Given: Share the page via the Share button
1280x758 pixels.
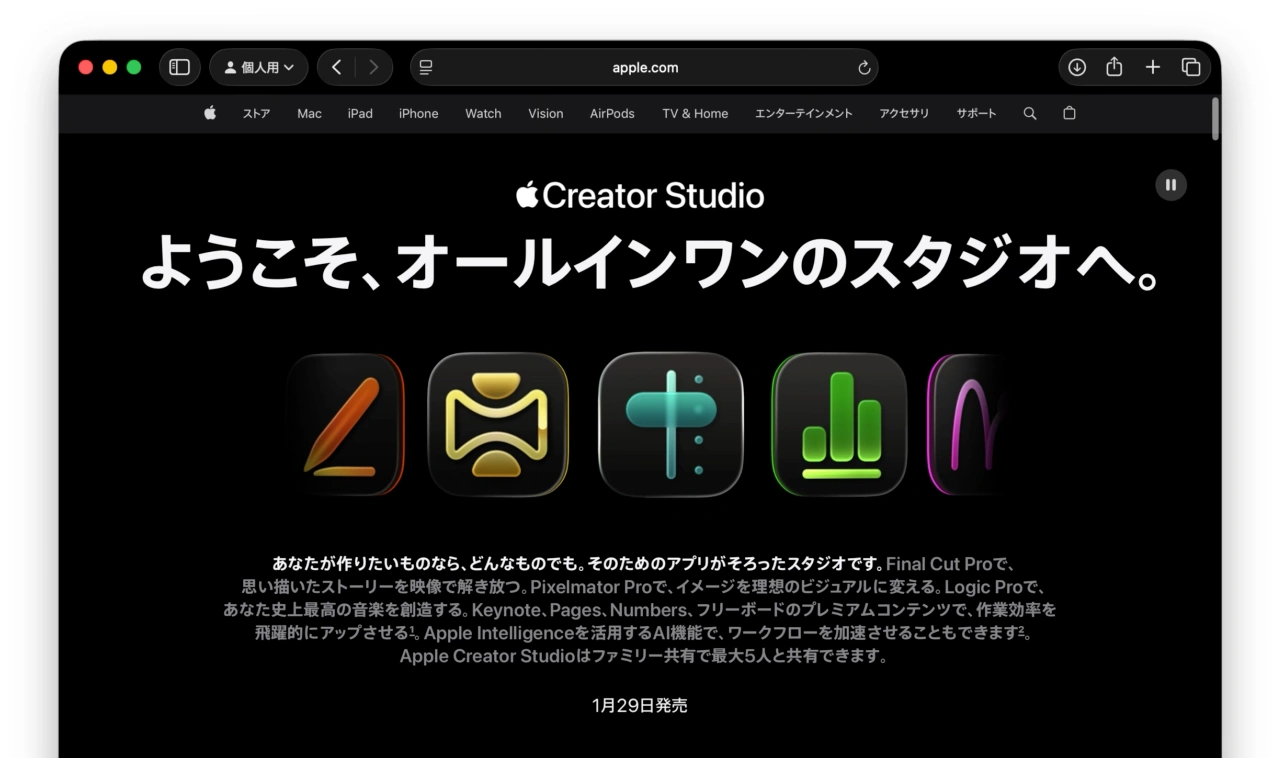Looking at the screenshot, I should 1114,66.
